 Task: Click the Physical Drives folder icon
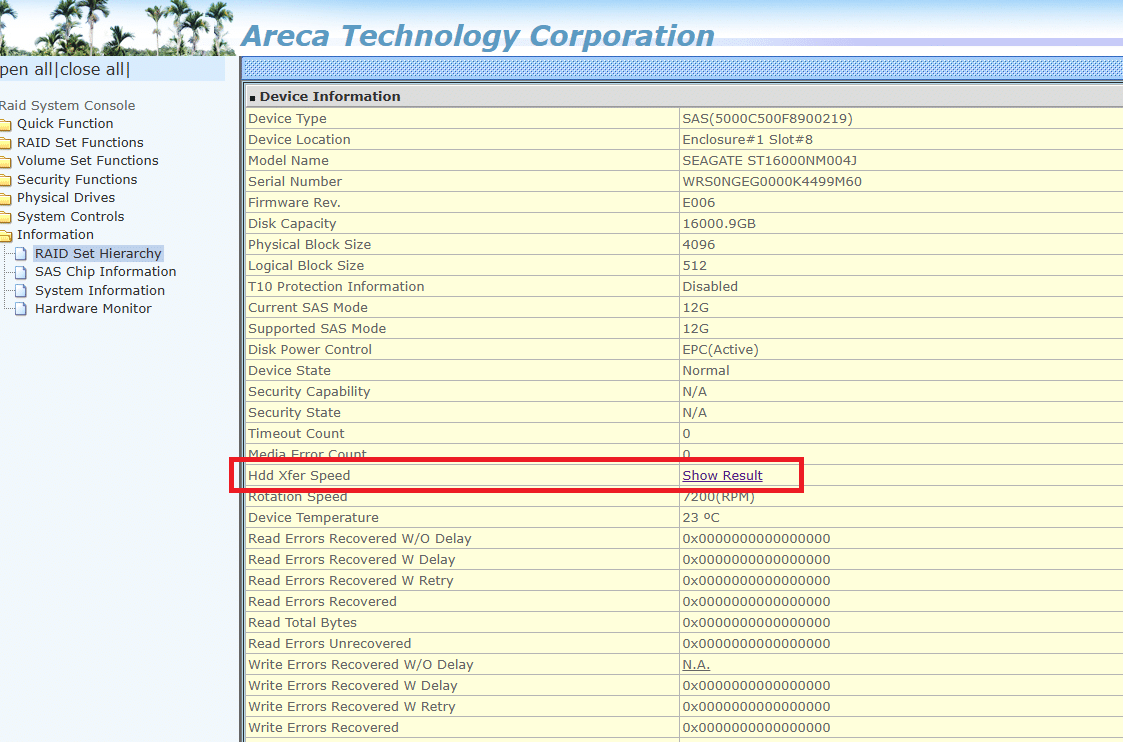(5, 198)
